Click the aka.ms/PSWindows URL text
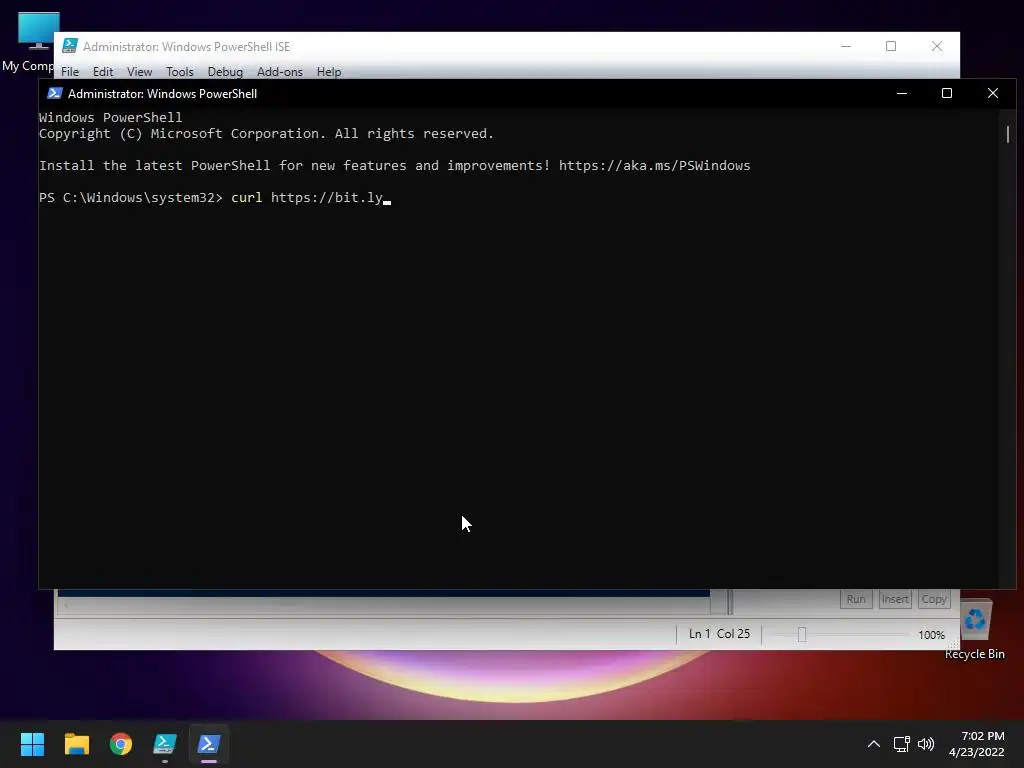Image resolution: width=1024 pixels, height=768 pixels. 654,166
